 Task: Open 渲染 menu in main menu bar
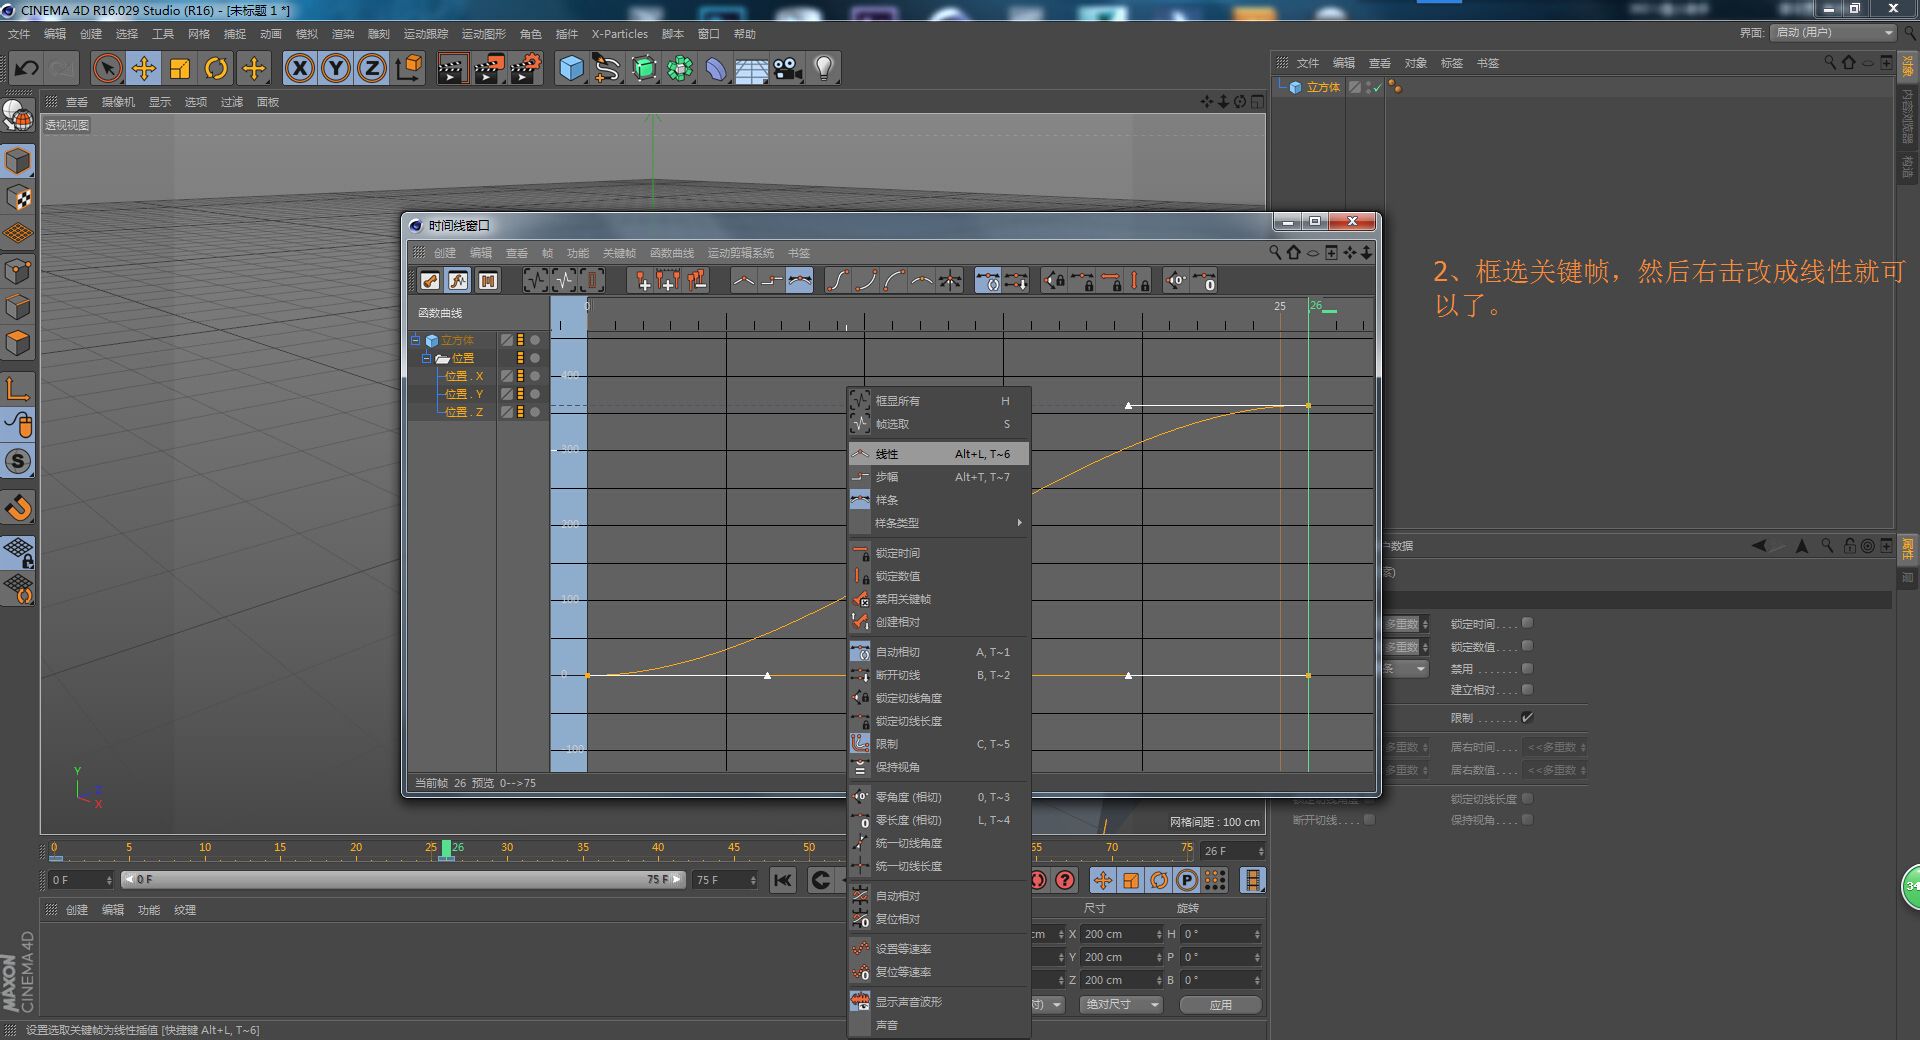[x=342, y=34]
